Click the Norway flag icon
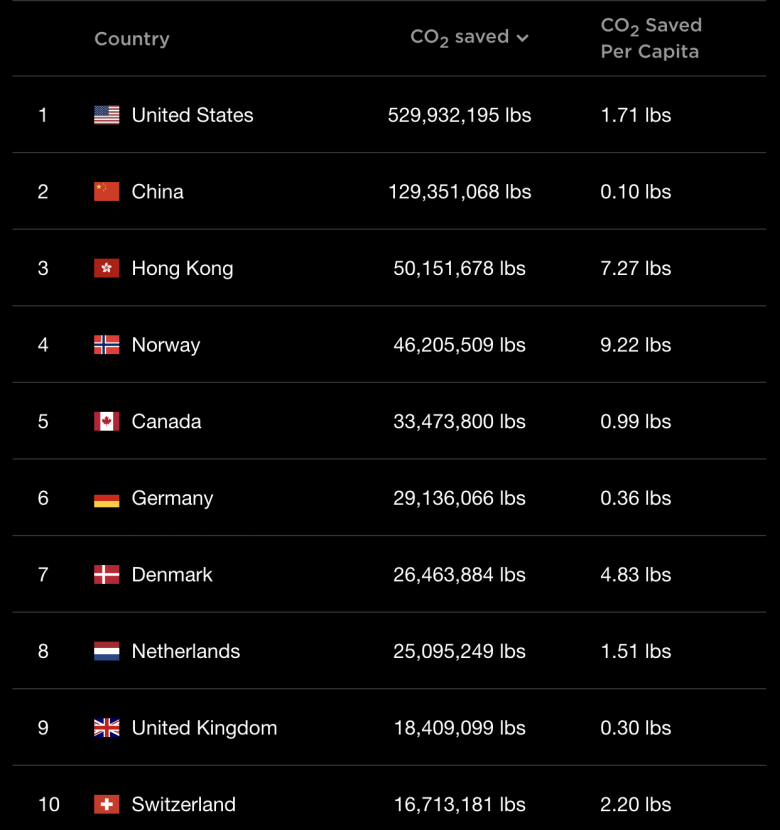 click(x=106, y=345)
